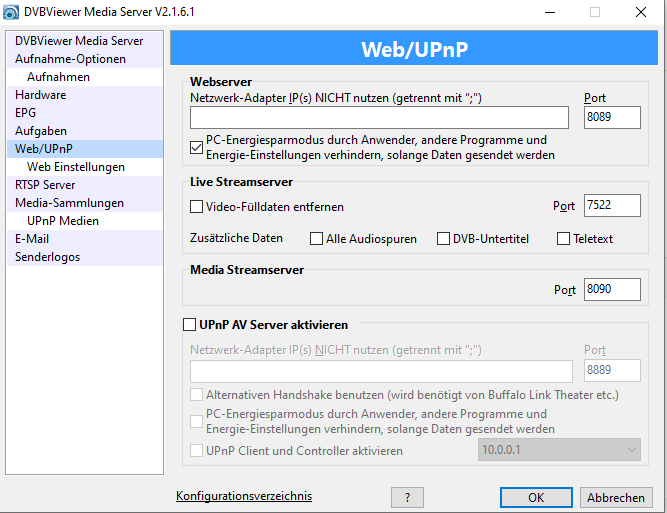Close the DVBViewer Media Server window

click(641, 12)
